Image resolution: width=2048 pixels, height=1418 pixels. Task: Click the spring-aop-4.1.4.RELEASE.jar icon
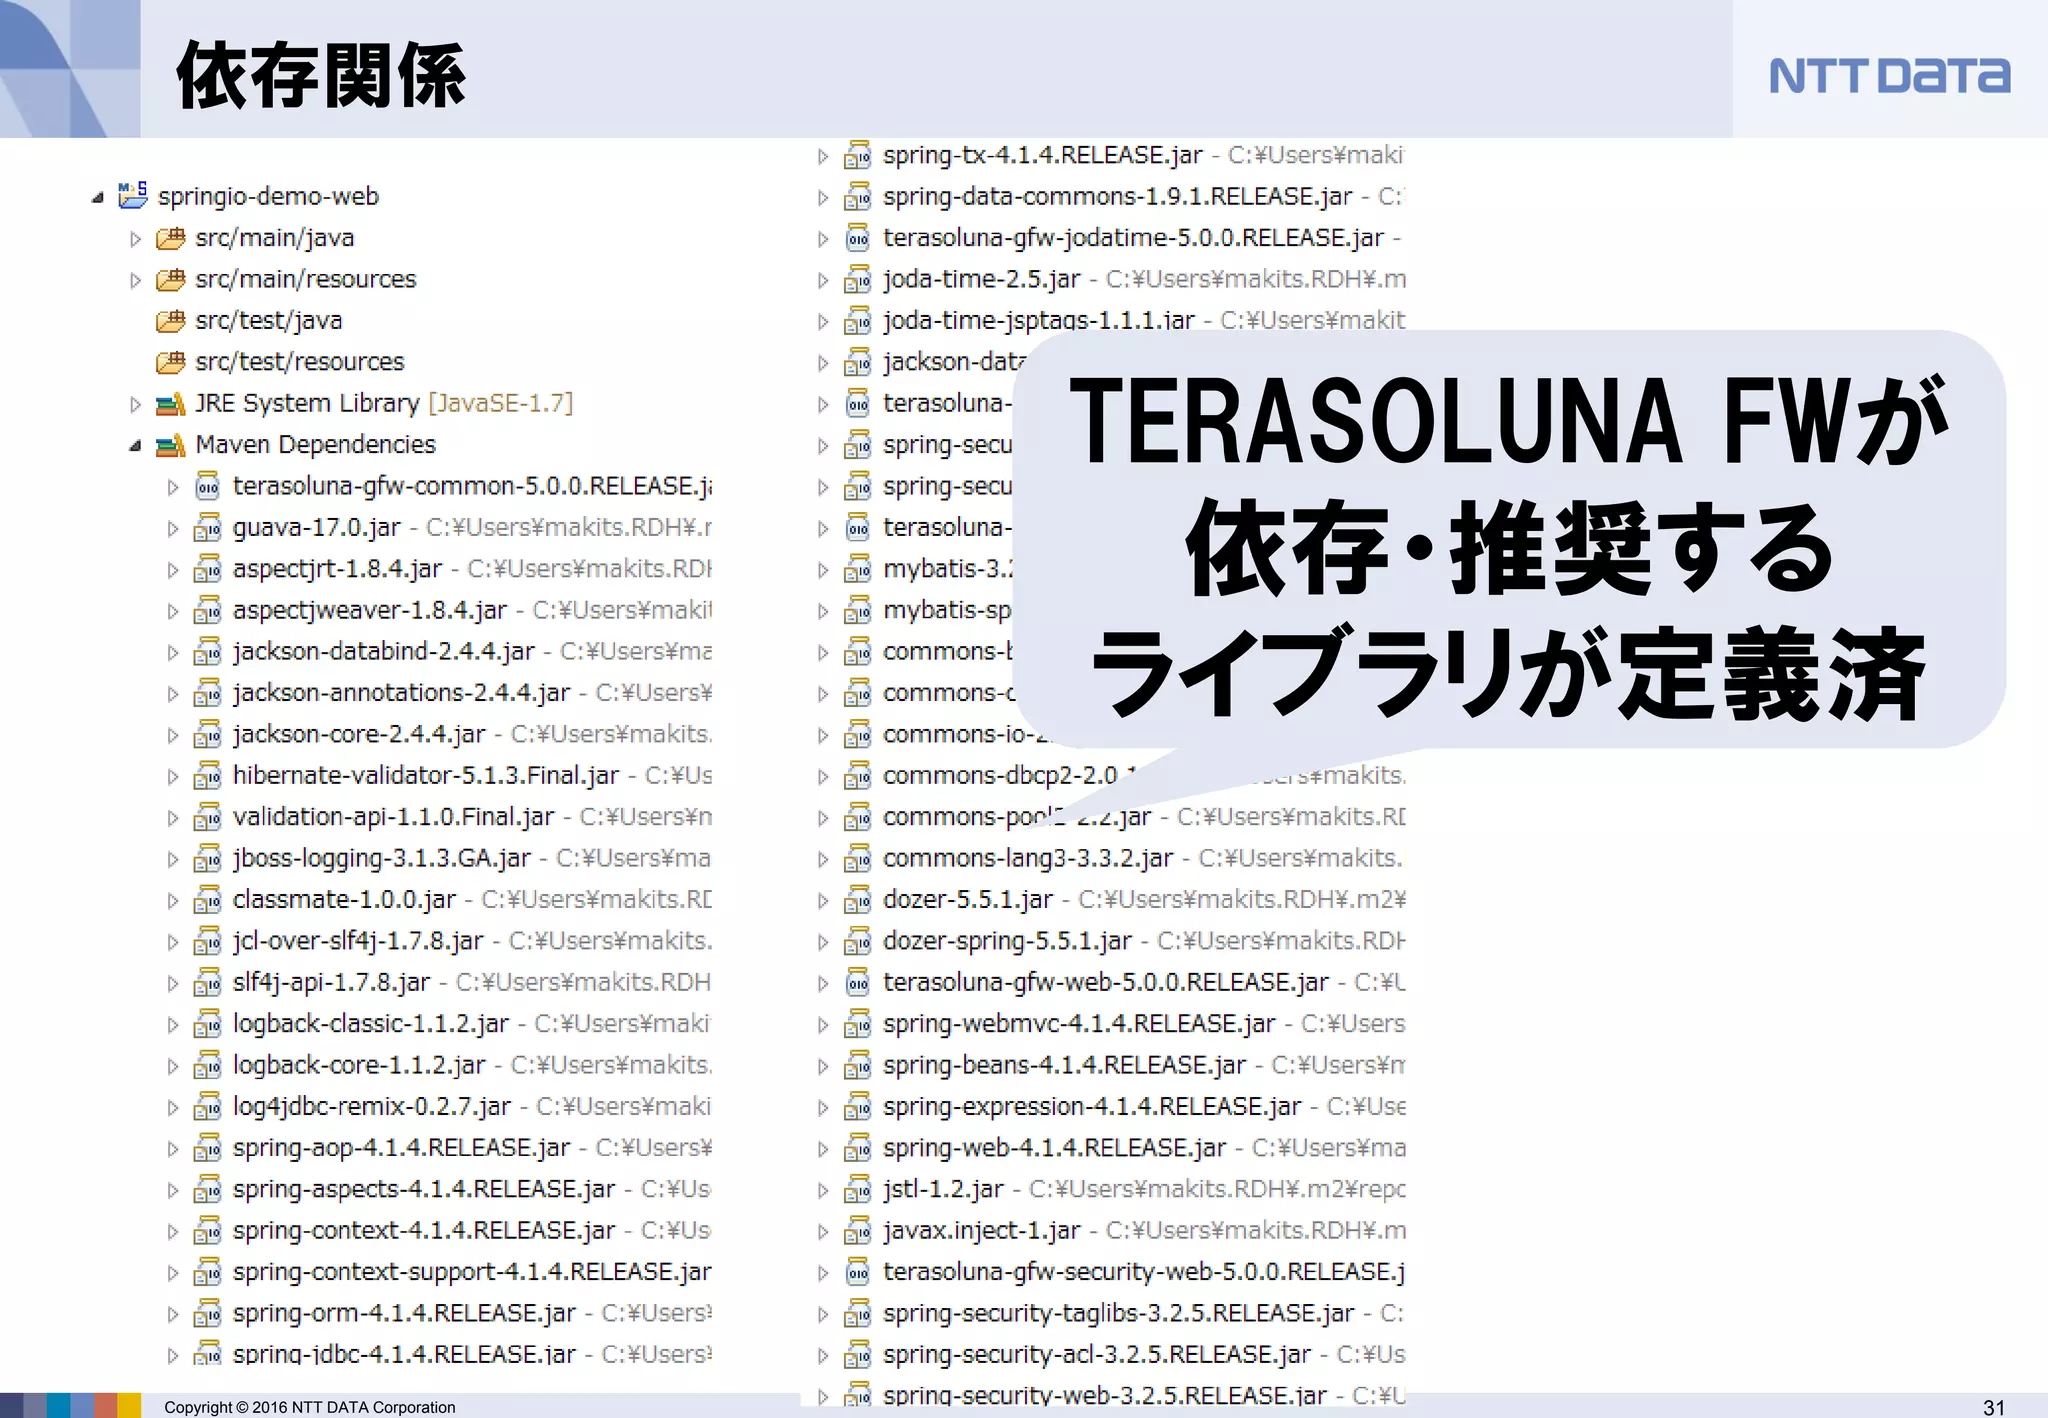[207, 1148]
